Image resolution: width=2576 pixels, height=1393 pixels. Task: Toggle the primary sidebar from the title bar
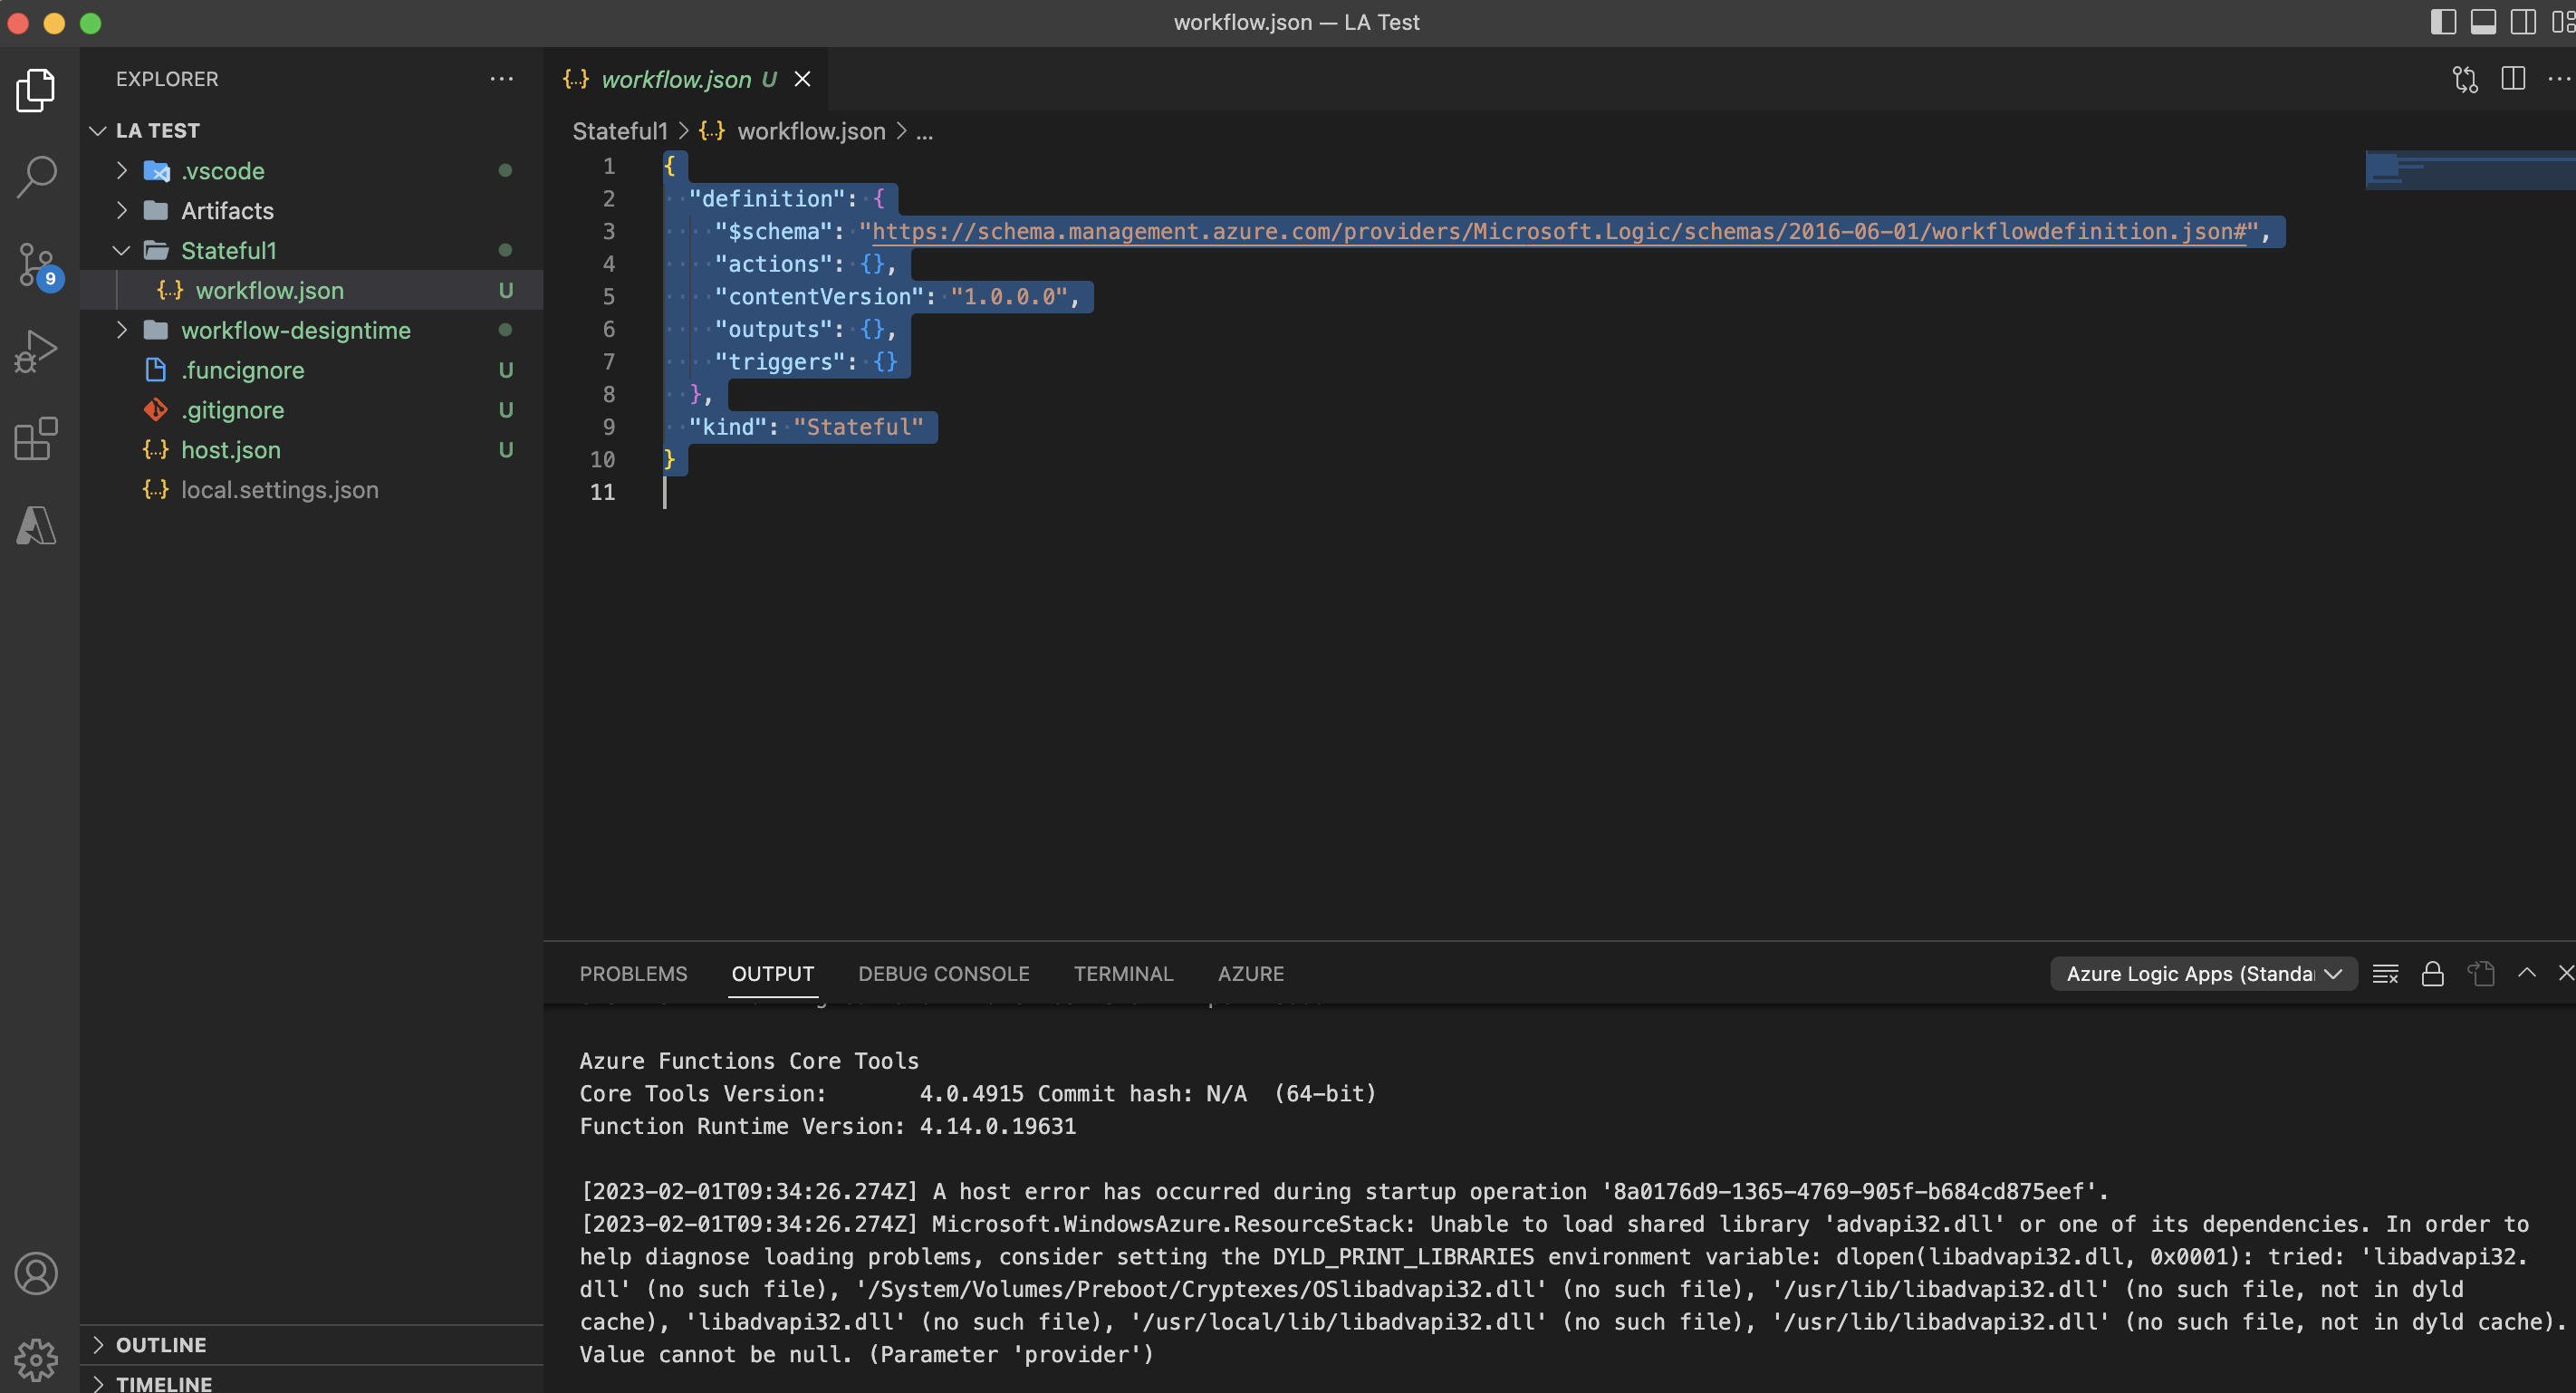coord(2442,21)
